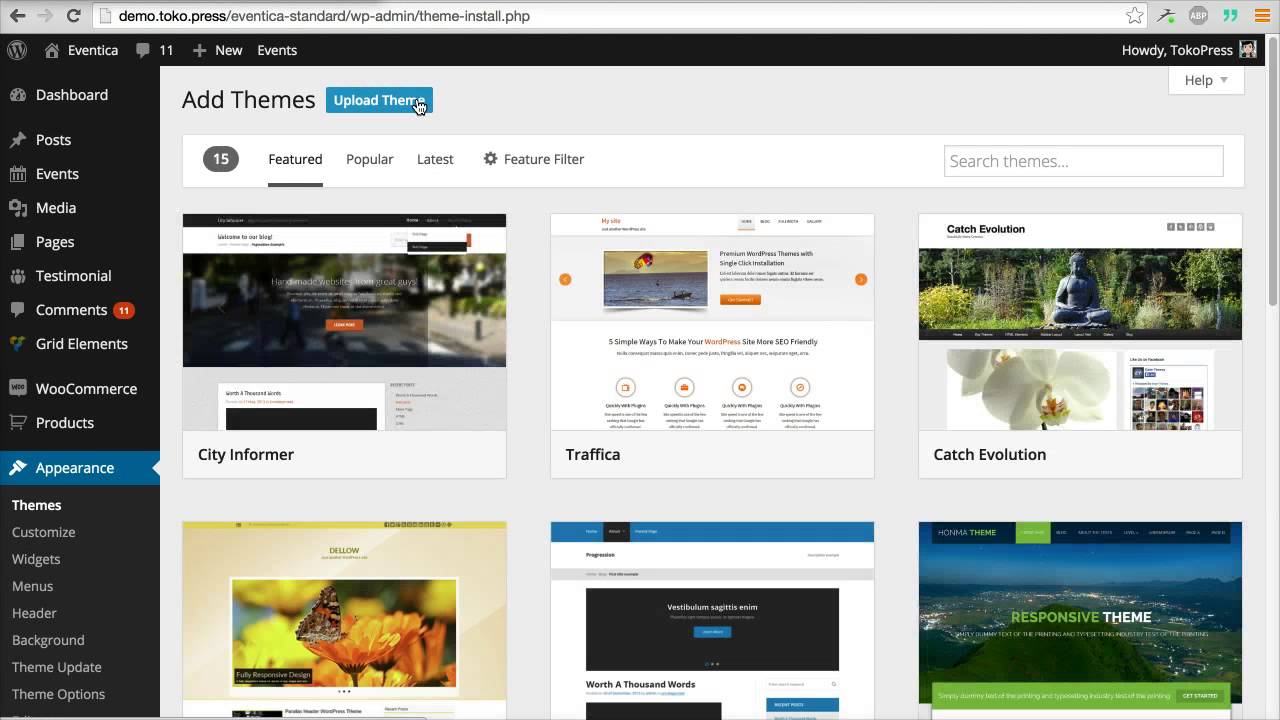Click the Products archive icon

18,423
